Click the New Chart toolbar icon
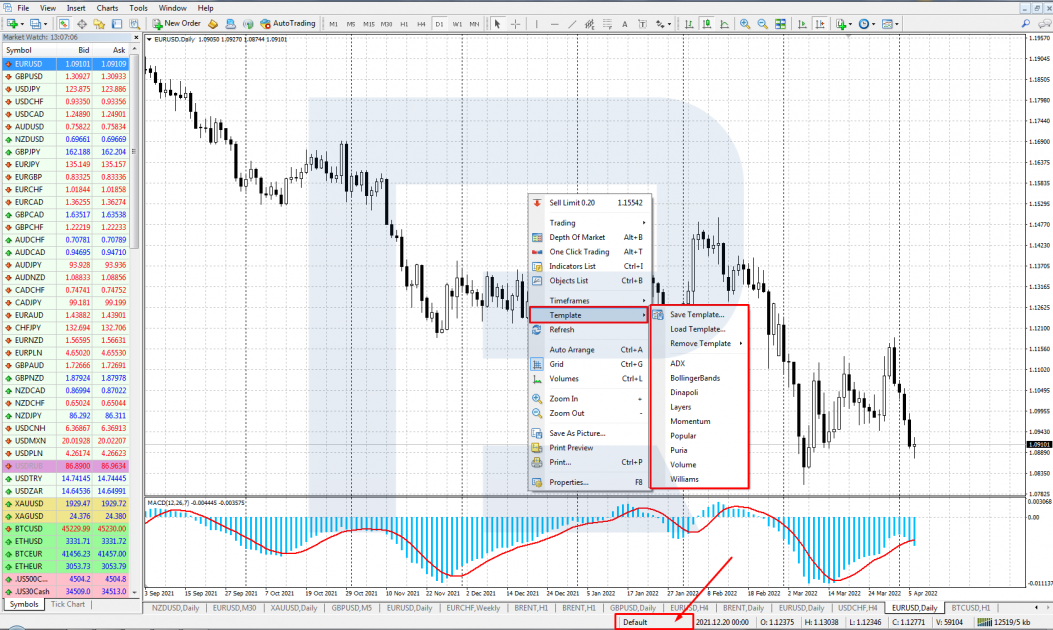The height and width of the screenshot is (630, 1053). (x=11, y=24)
